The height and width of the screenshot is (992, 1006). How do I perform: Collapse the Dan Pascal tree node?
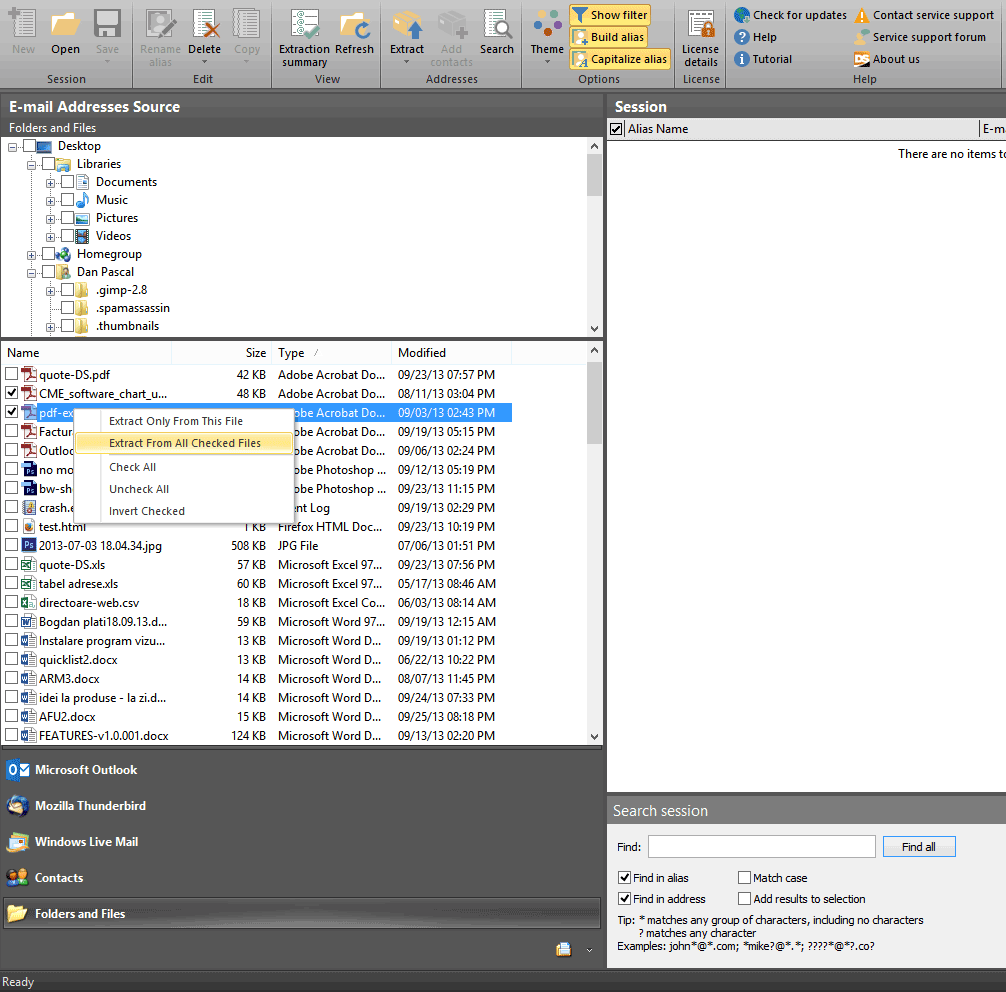click(x=31, y=273)
